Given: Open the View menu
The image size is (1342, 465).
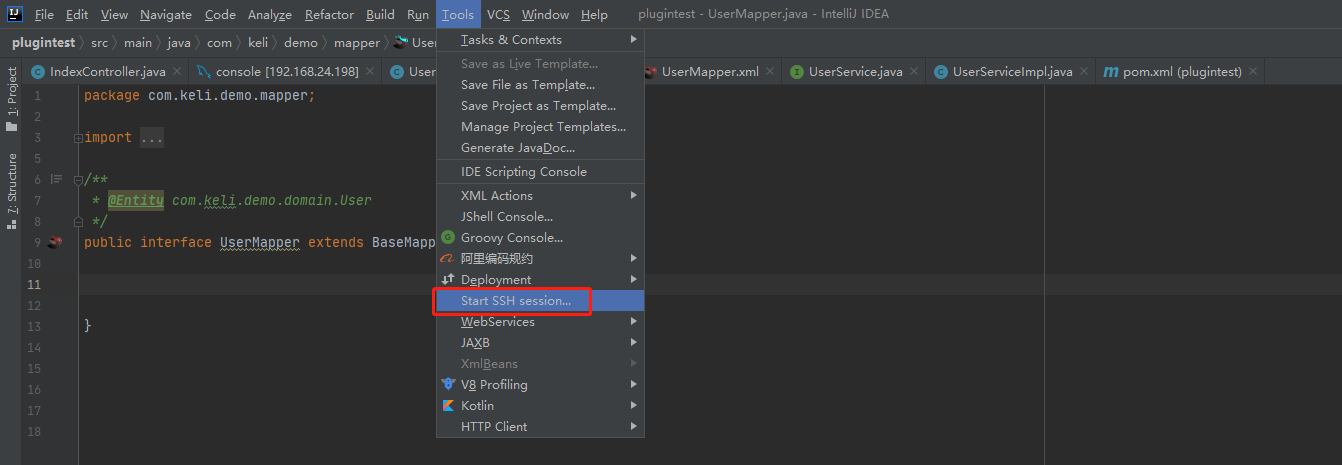Looking at the screenshot, I should (x=114, y=14).
